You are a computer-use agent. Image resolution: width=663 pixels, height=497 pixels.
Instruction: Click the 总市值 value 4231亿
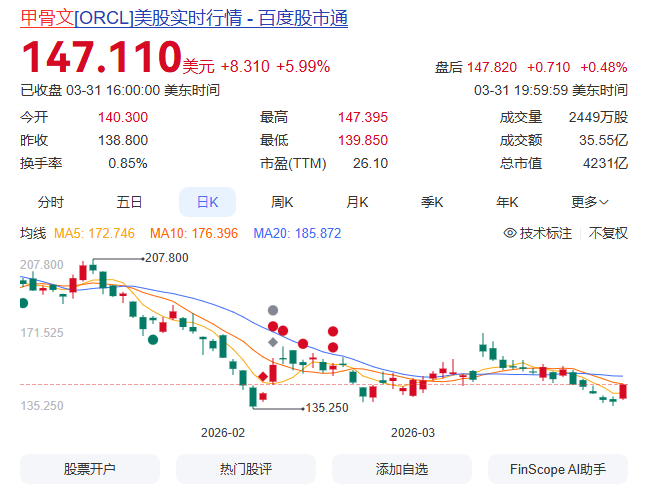point(605,163)
